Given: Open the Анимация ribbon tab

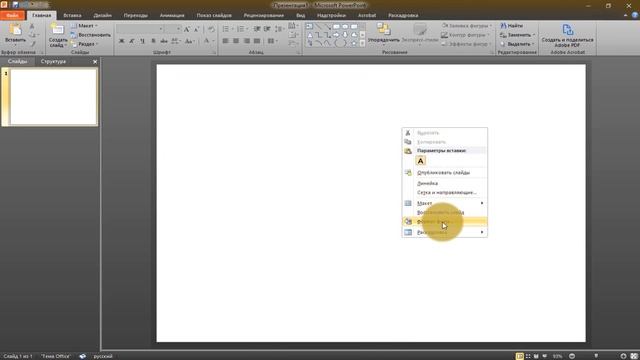Looking at the screenshot, I should click(172, 16).
